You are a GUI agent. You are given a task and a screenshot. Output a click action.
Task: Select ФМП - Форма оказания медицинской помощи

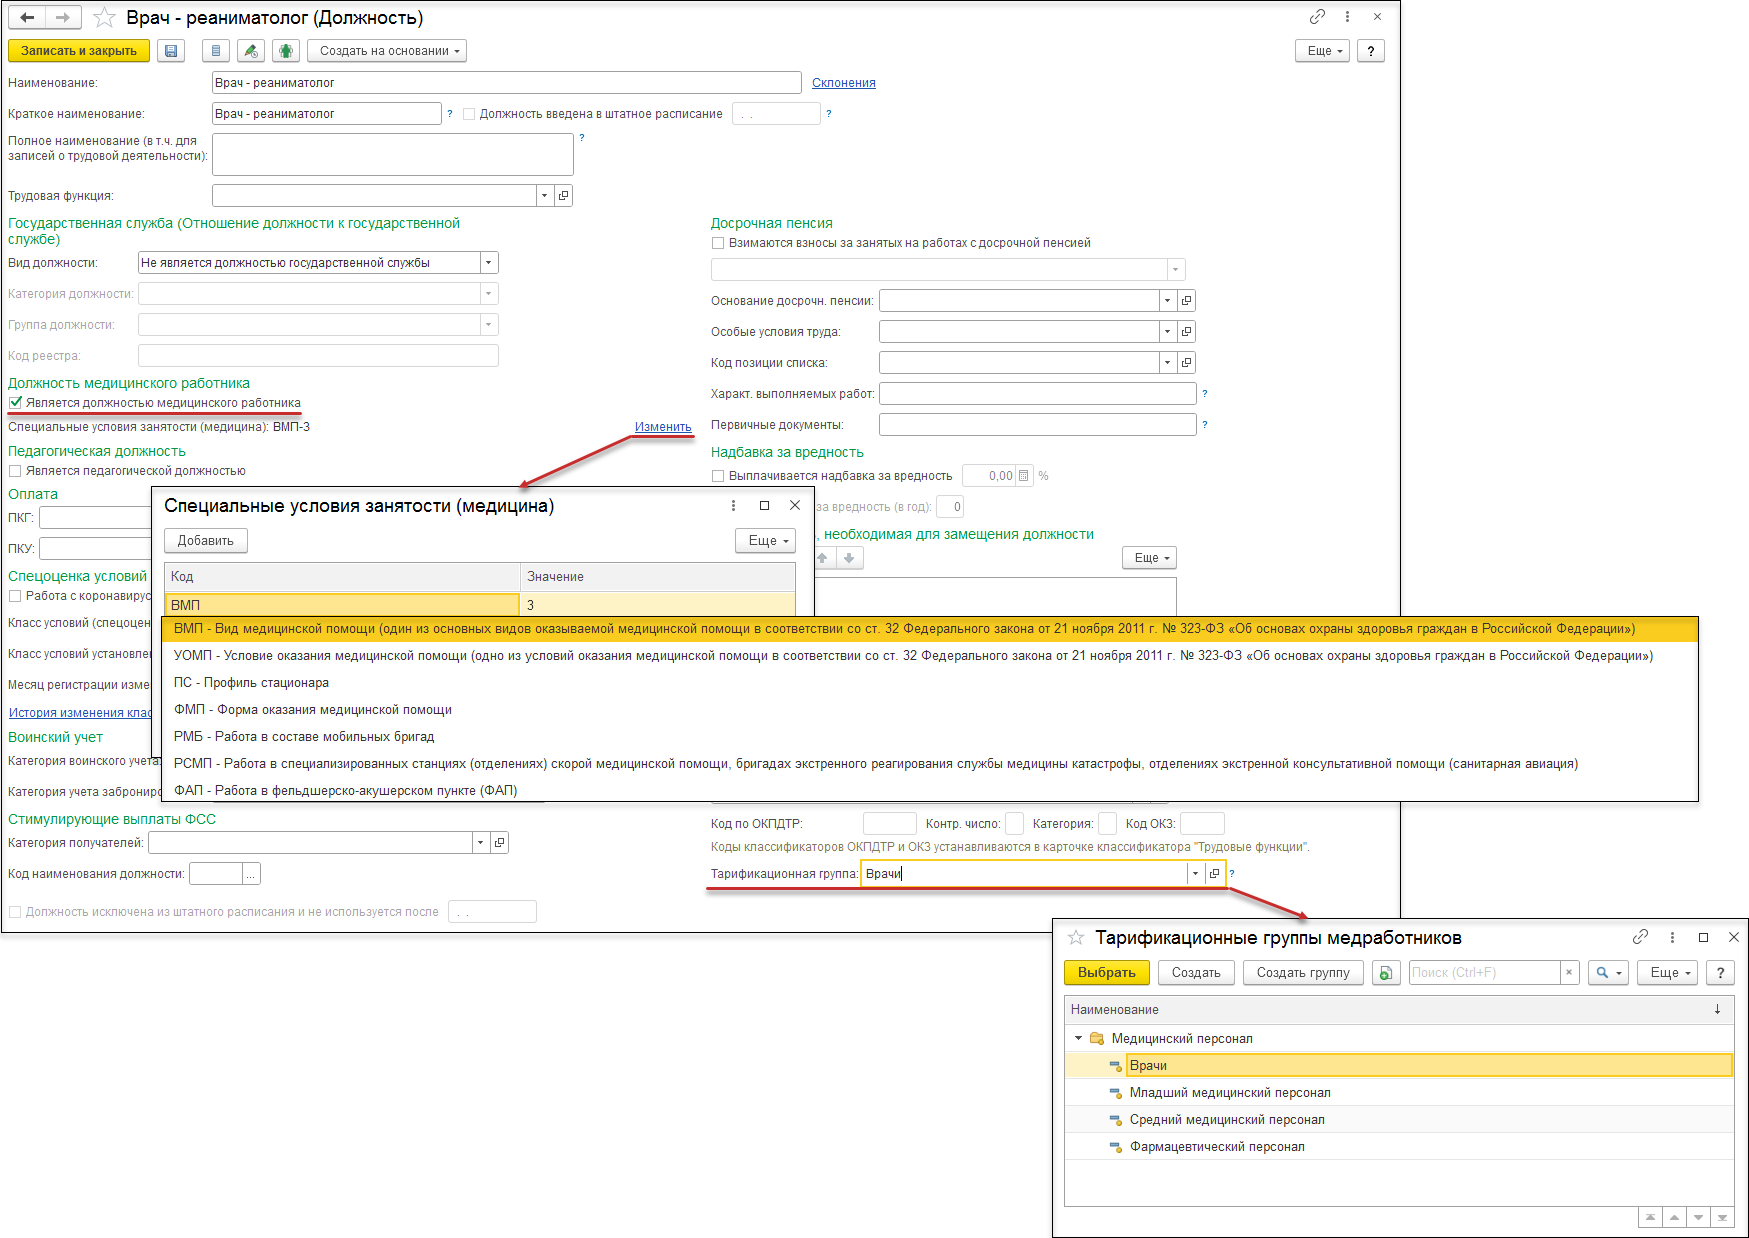tap(930, 710)
